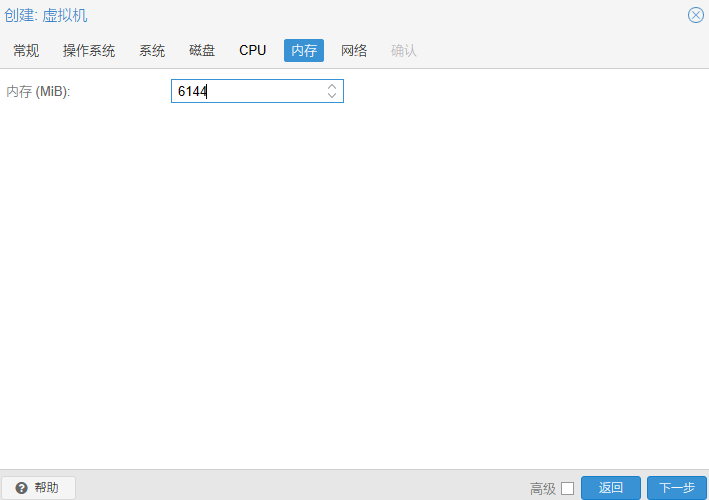
Task: Enable the 高级 advanced checkbox
Action: pos(567,488)
